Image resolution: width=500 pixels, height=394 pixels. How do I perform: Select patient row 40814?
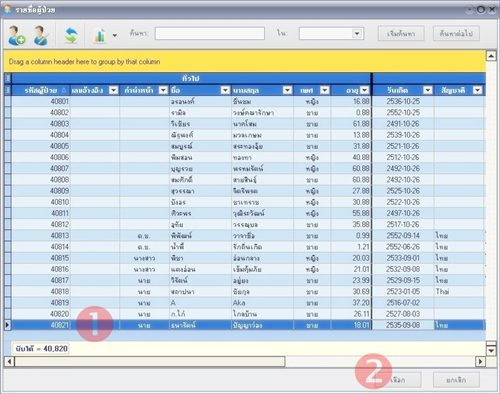tap(245, 247)
